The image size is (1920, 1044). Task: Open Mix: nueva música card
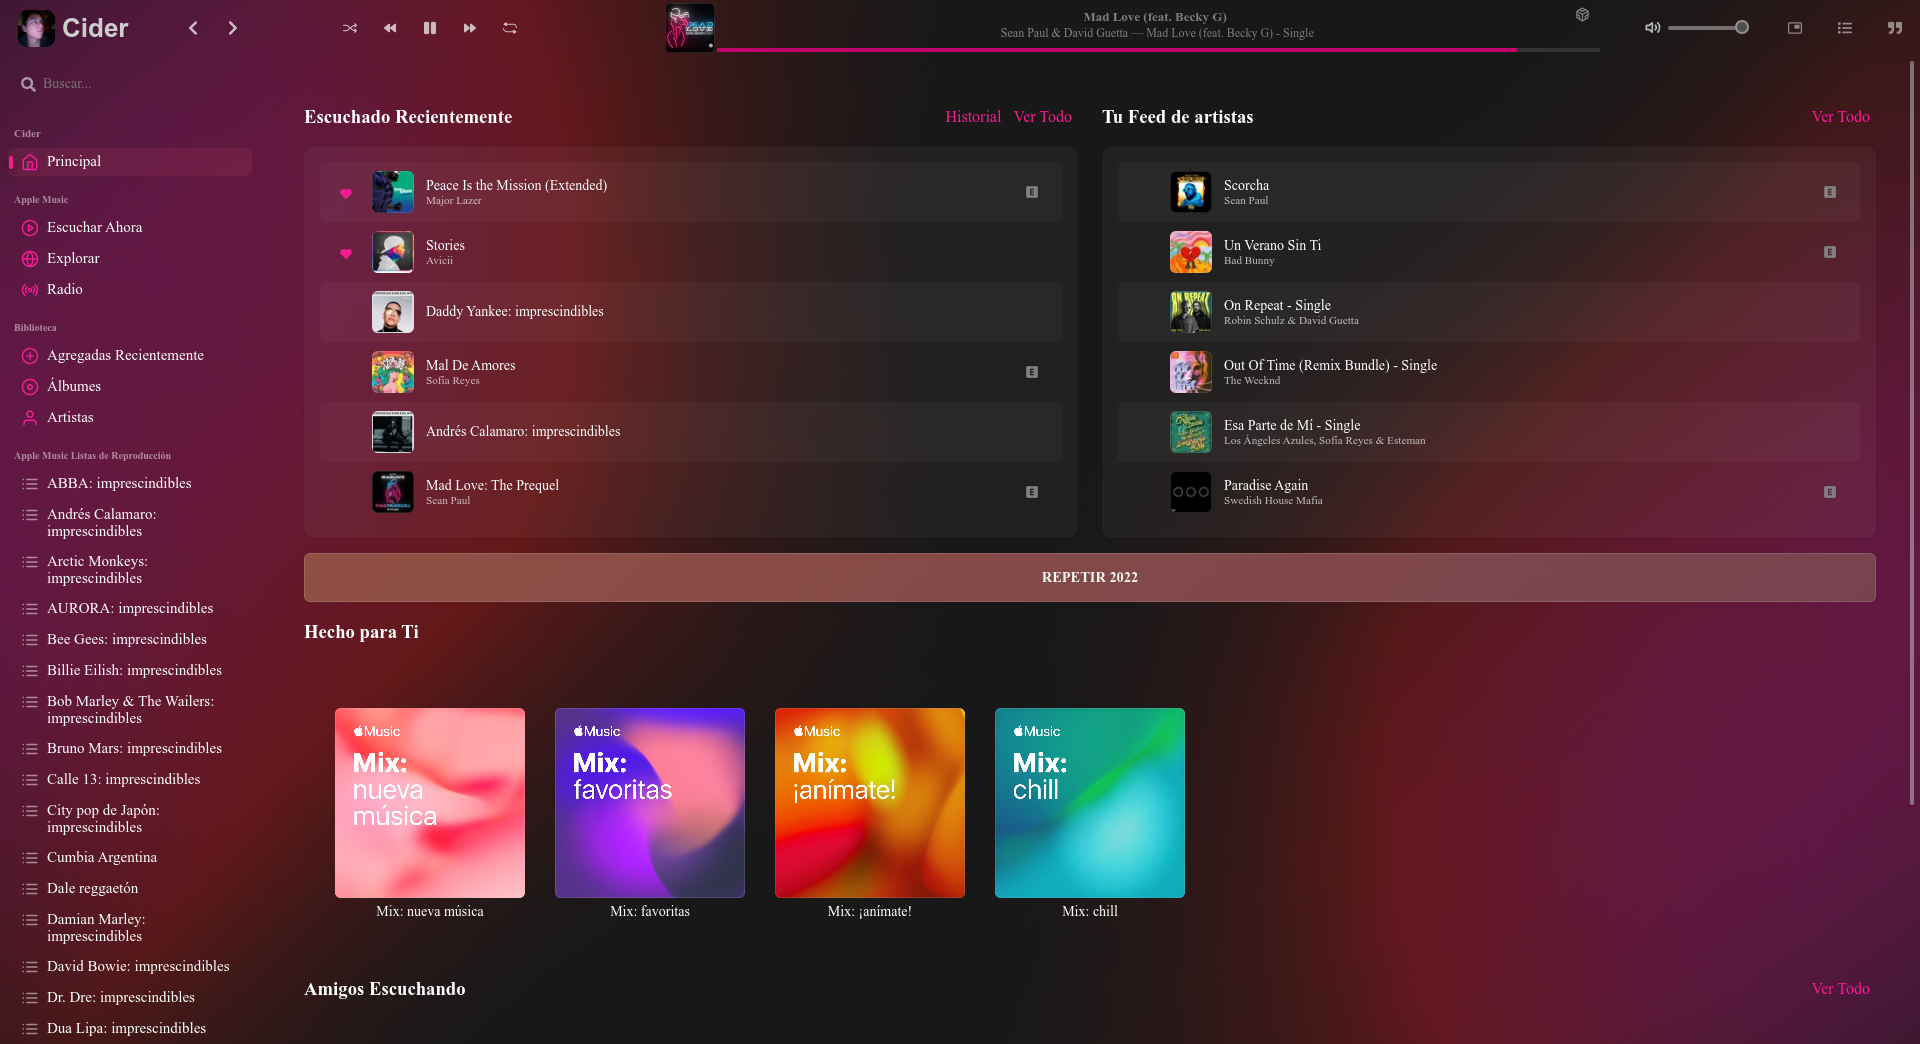[430, 803]
